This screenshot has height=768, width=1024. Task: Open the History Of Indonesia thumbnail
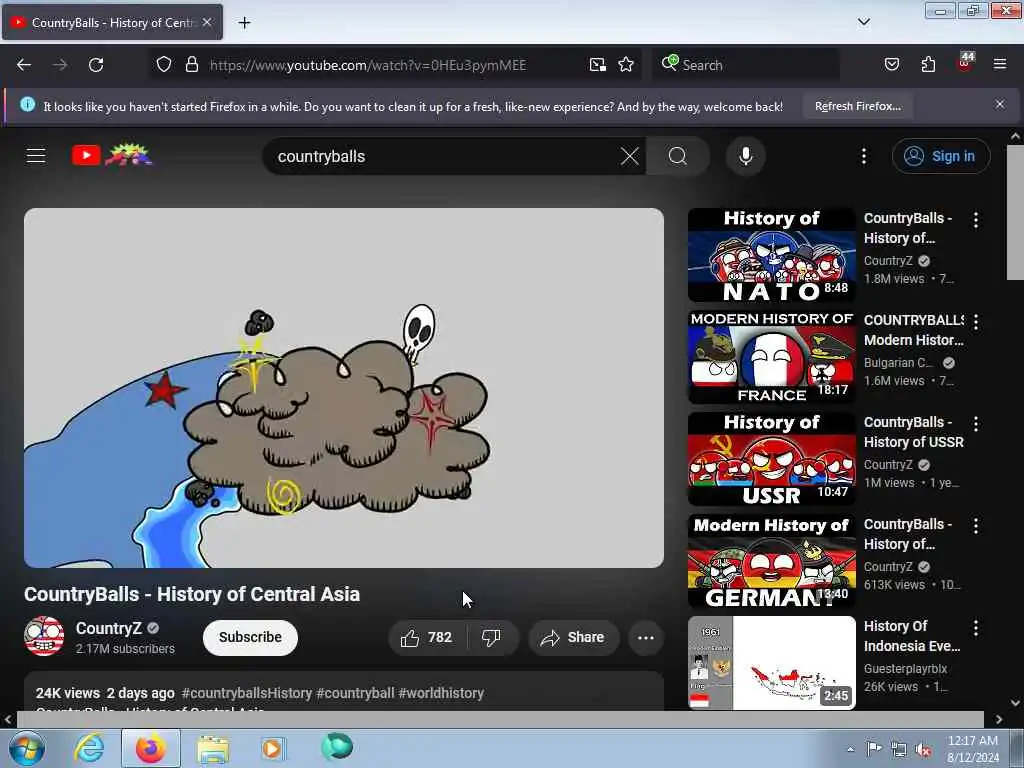coord(771,662)
